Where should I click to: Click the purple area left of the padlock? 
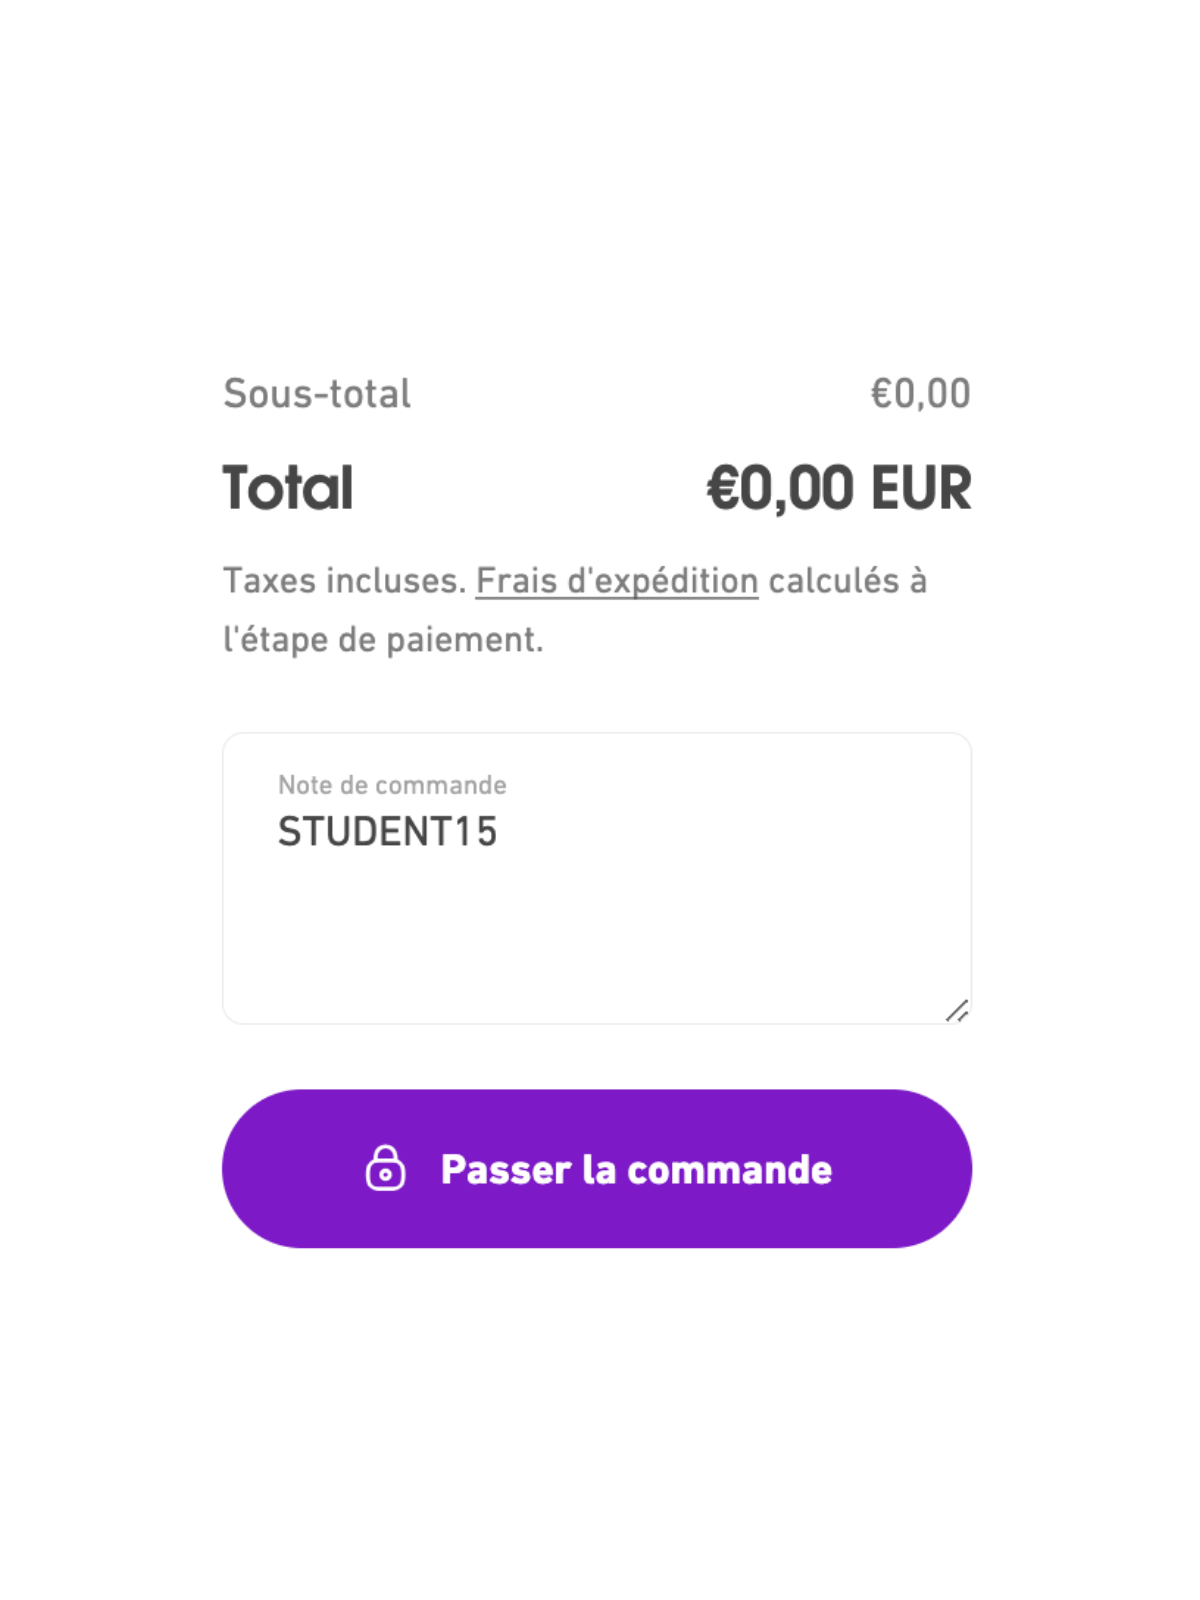pos(295,1168)
